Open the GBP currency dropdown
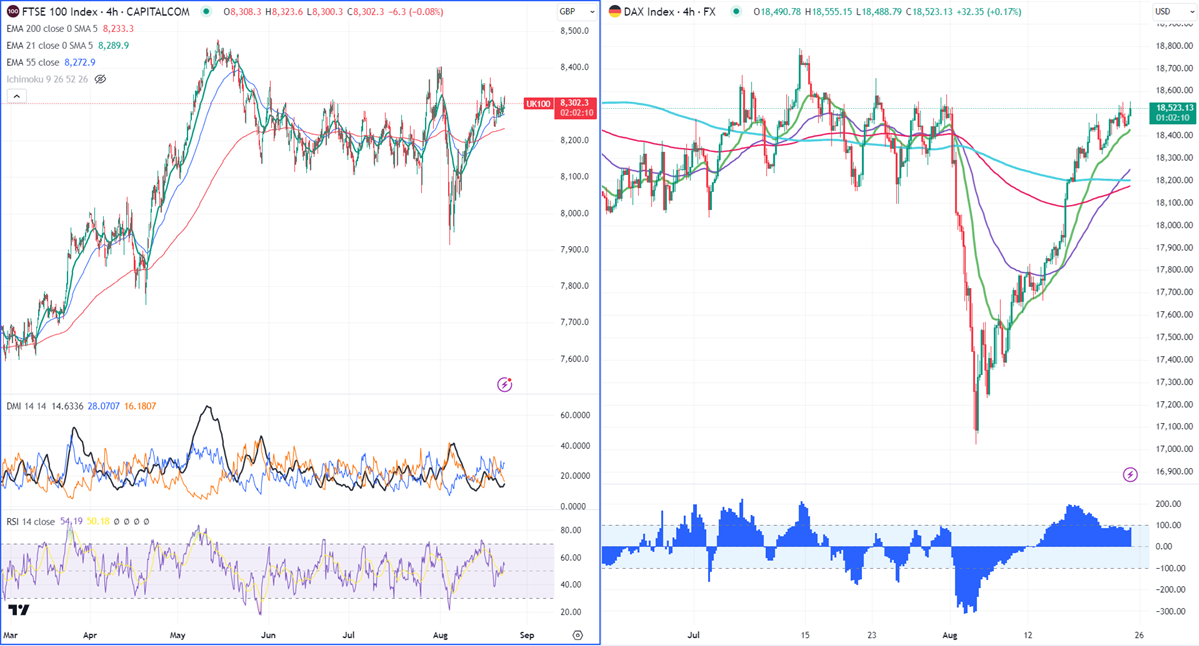The image size is (1199, 646). pos(577,11)
